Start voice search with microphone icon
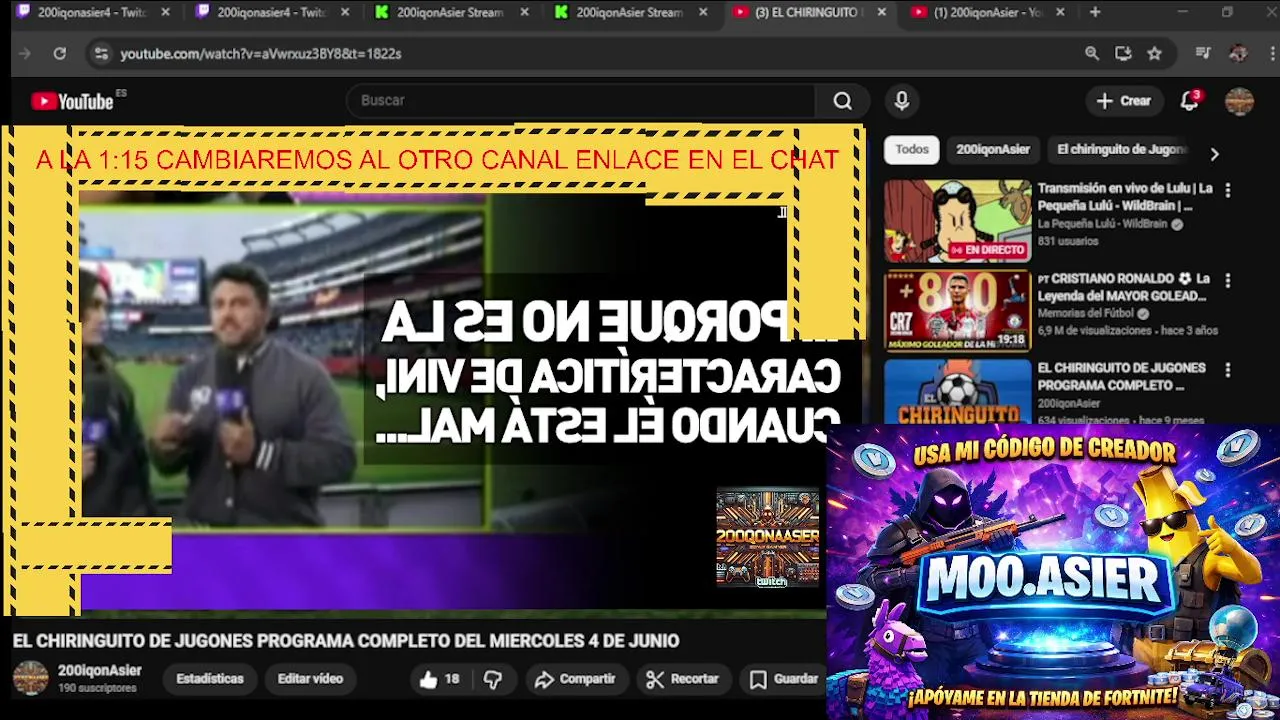The height and width of the screenshot is (720, 1280). (901, 101)
